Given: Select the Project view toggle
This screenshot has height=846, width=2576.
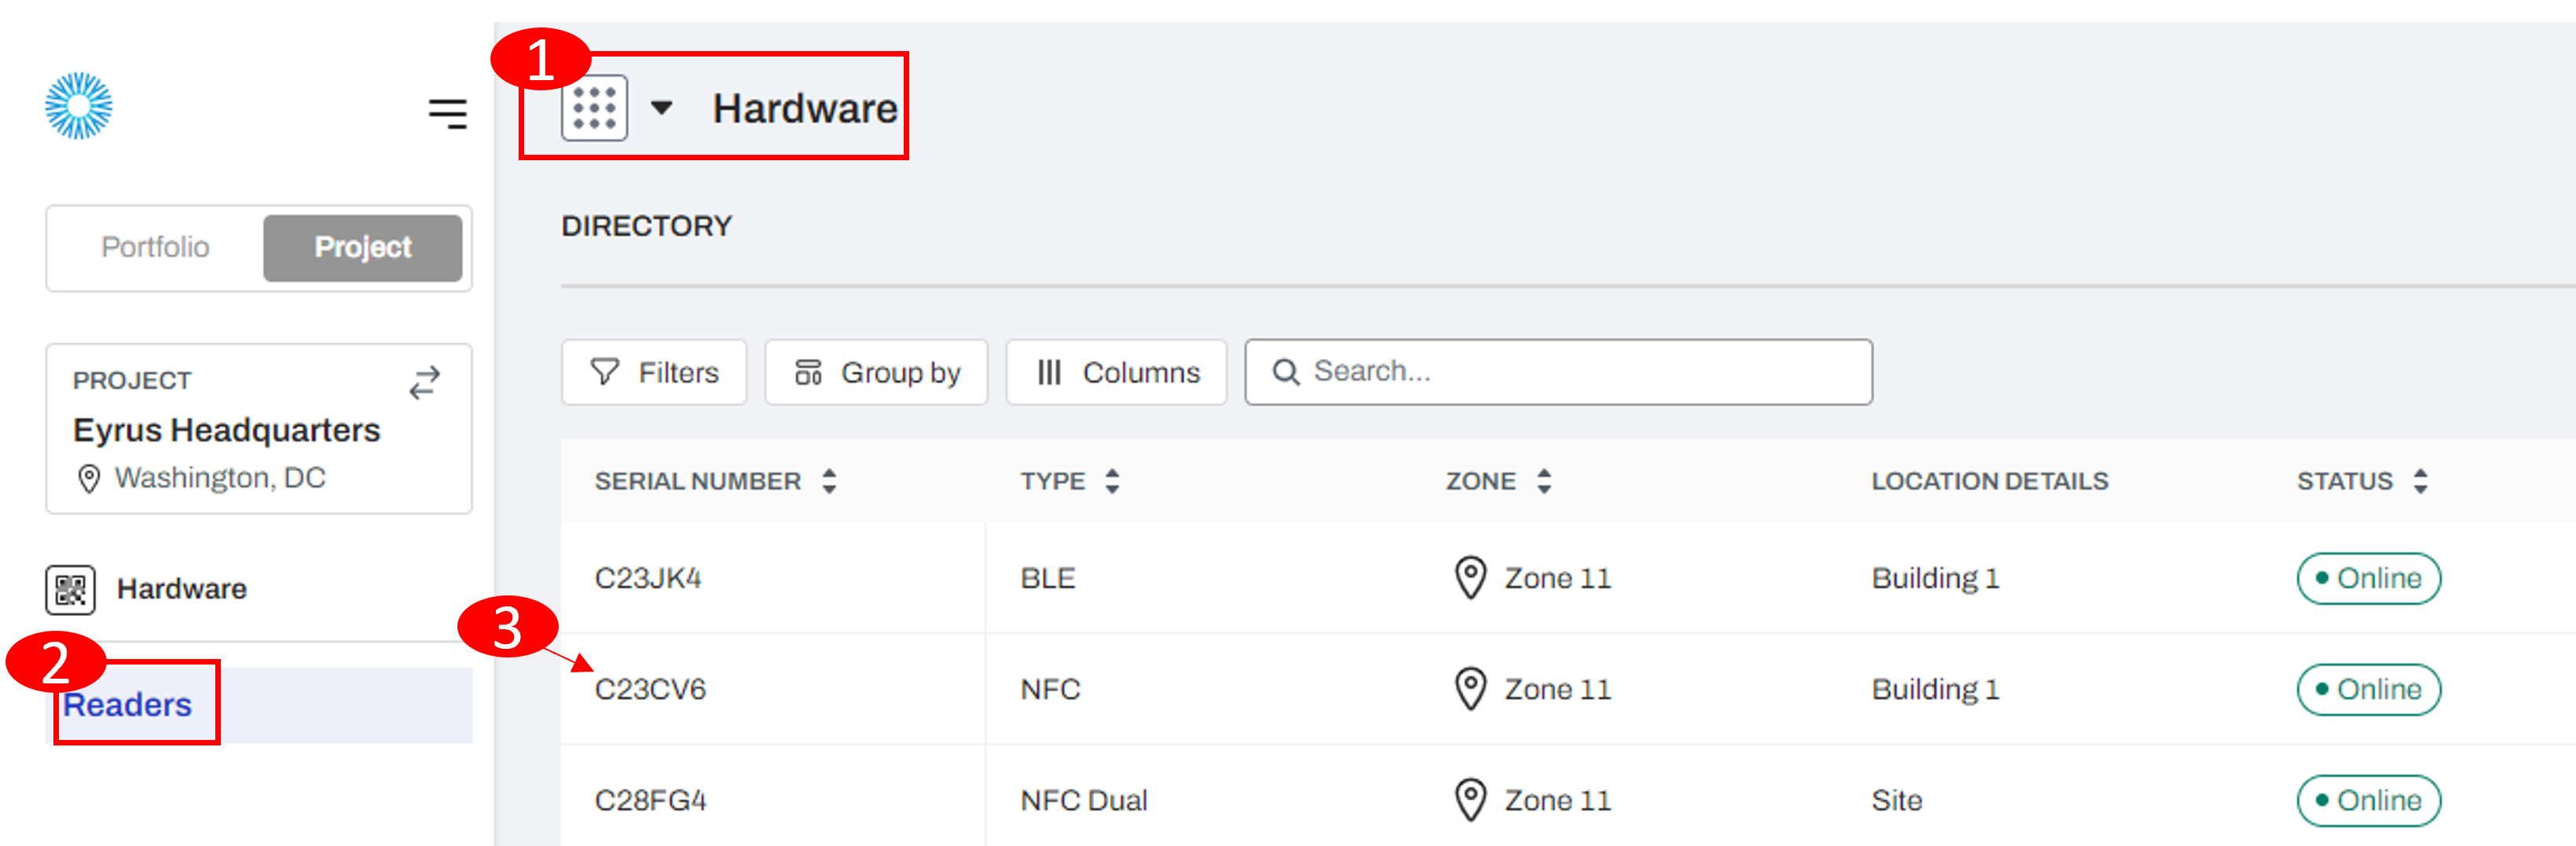Looking at the screenshot, I should [x=362, y=247].
